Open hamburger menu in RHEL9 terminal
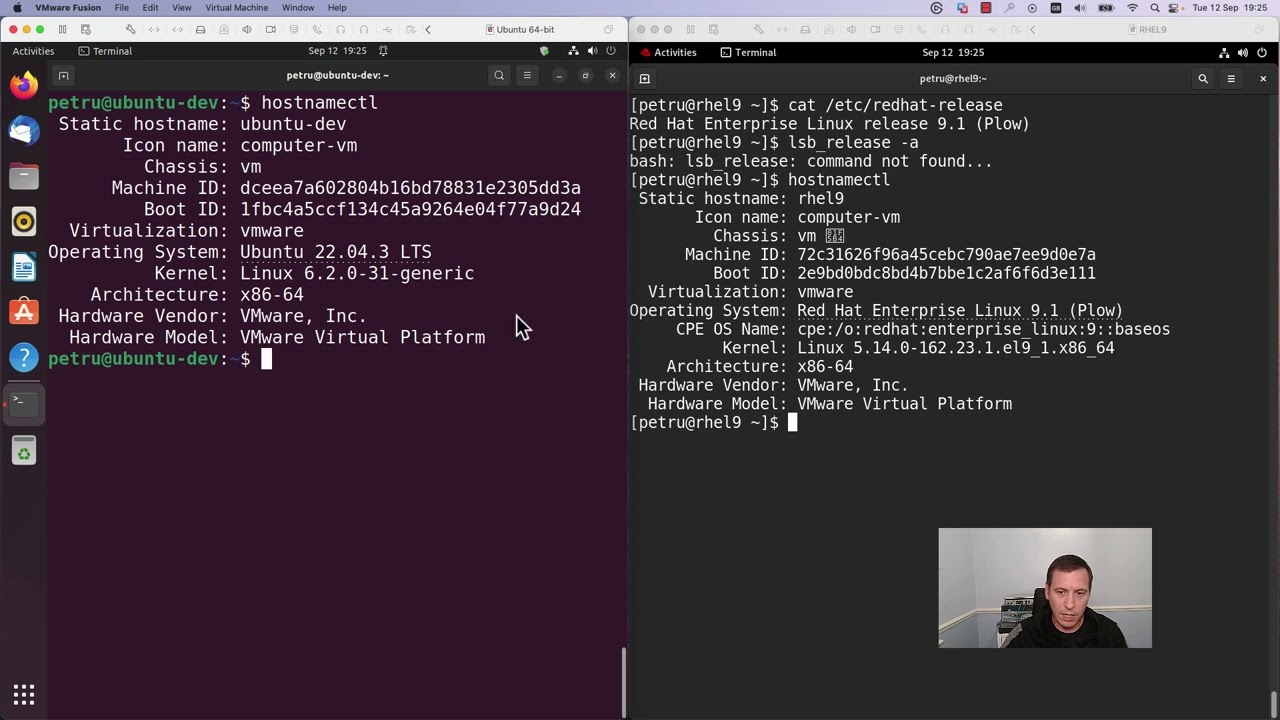This screenshot has height=720, width=1280. 1231,78
